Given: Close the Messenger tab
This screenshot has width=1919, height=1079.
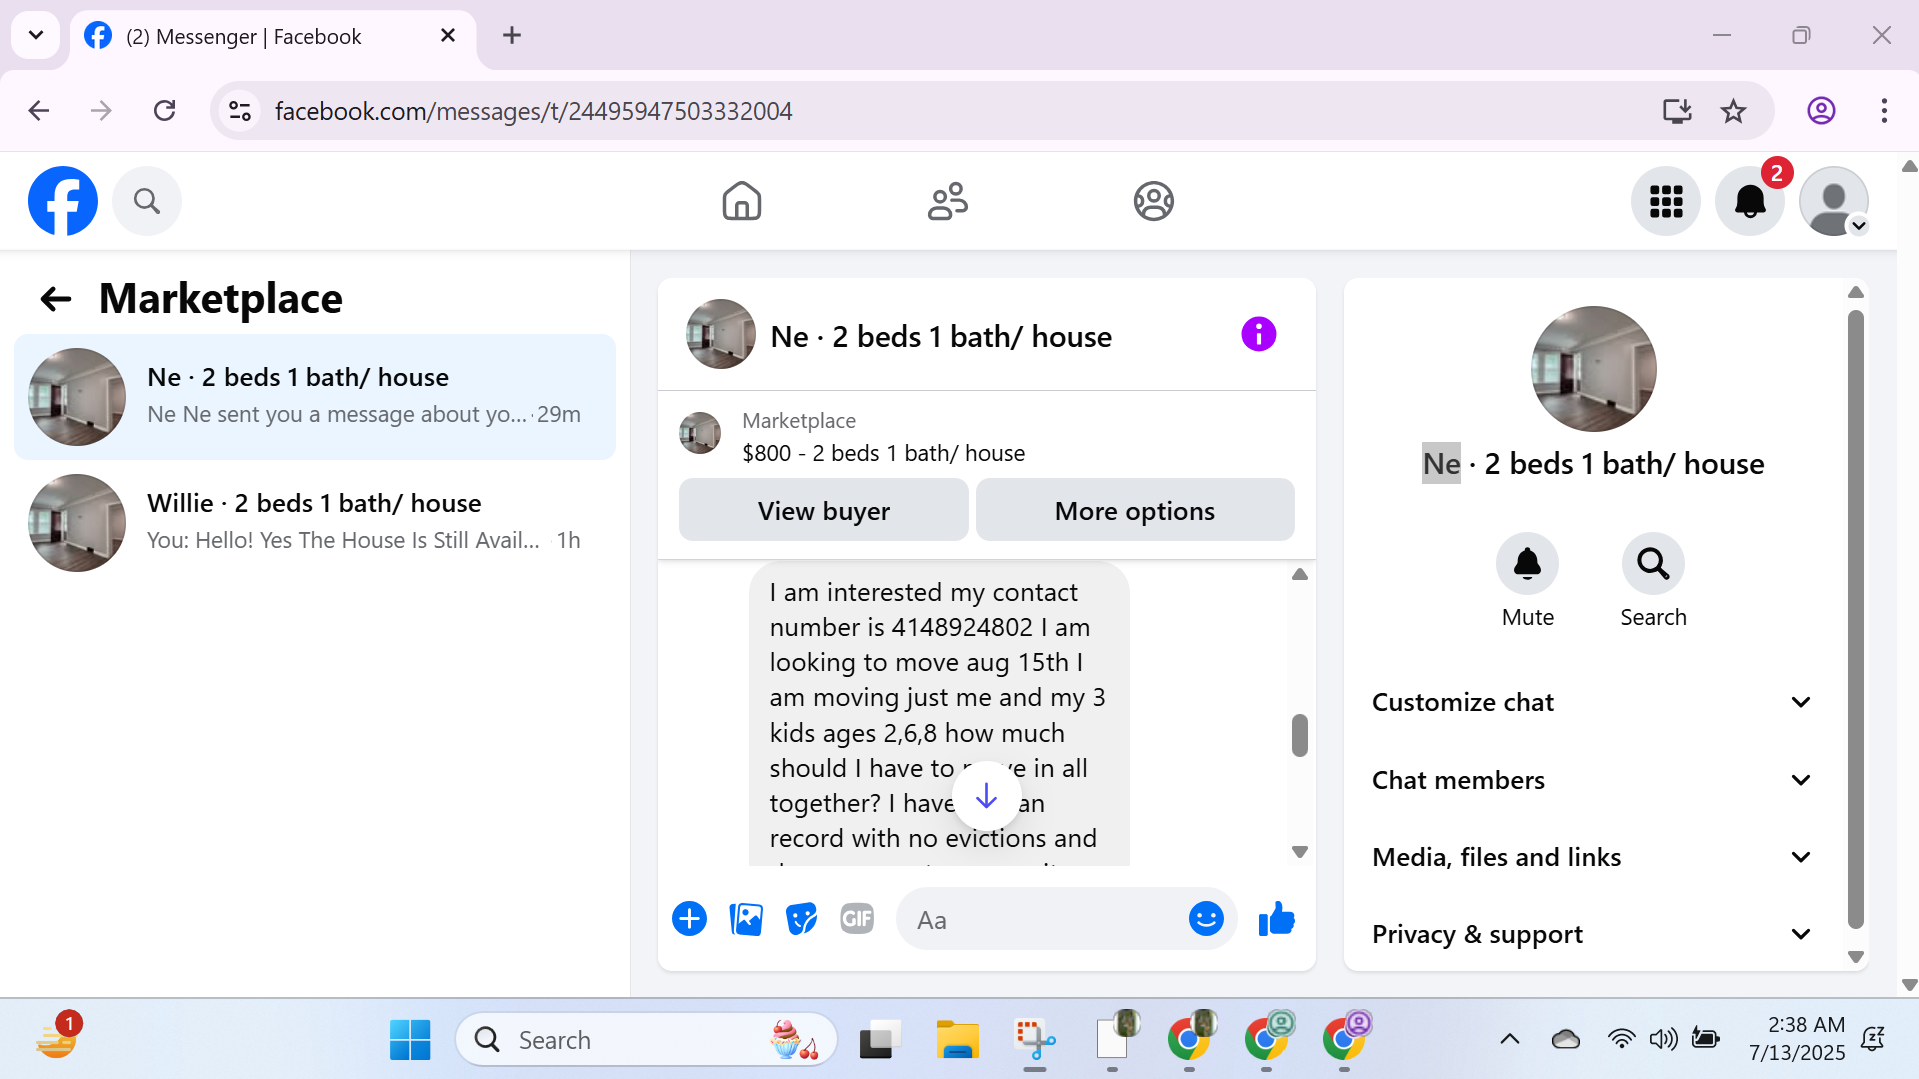Looking at the screenshot, I should [448, 36].
